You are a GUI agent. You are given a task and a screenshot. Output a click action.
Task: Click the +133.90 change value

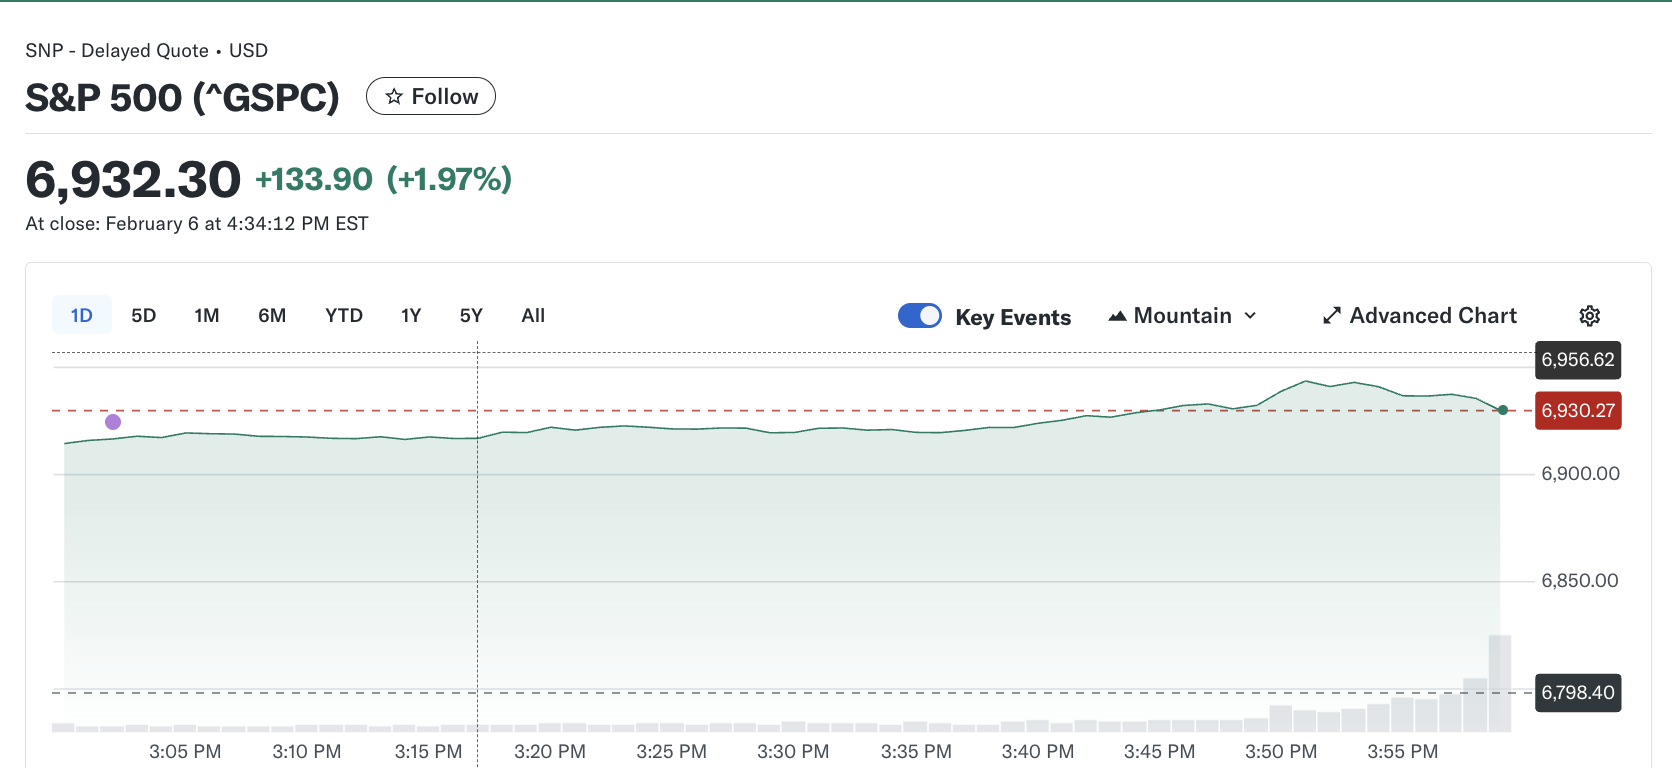(314, 180)
